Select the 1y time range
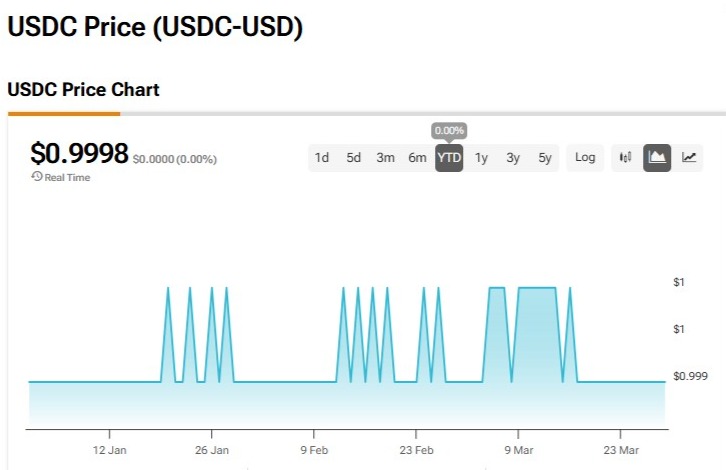 tap(481, 158)
